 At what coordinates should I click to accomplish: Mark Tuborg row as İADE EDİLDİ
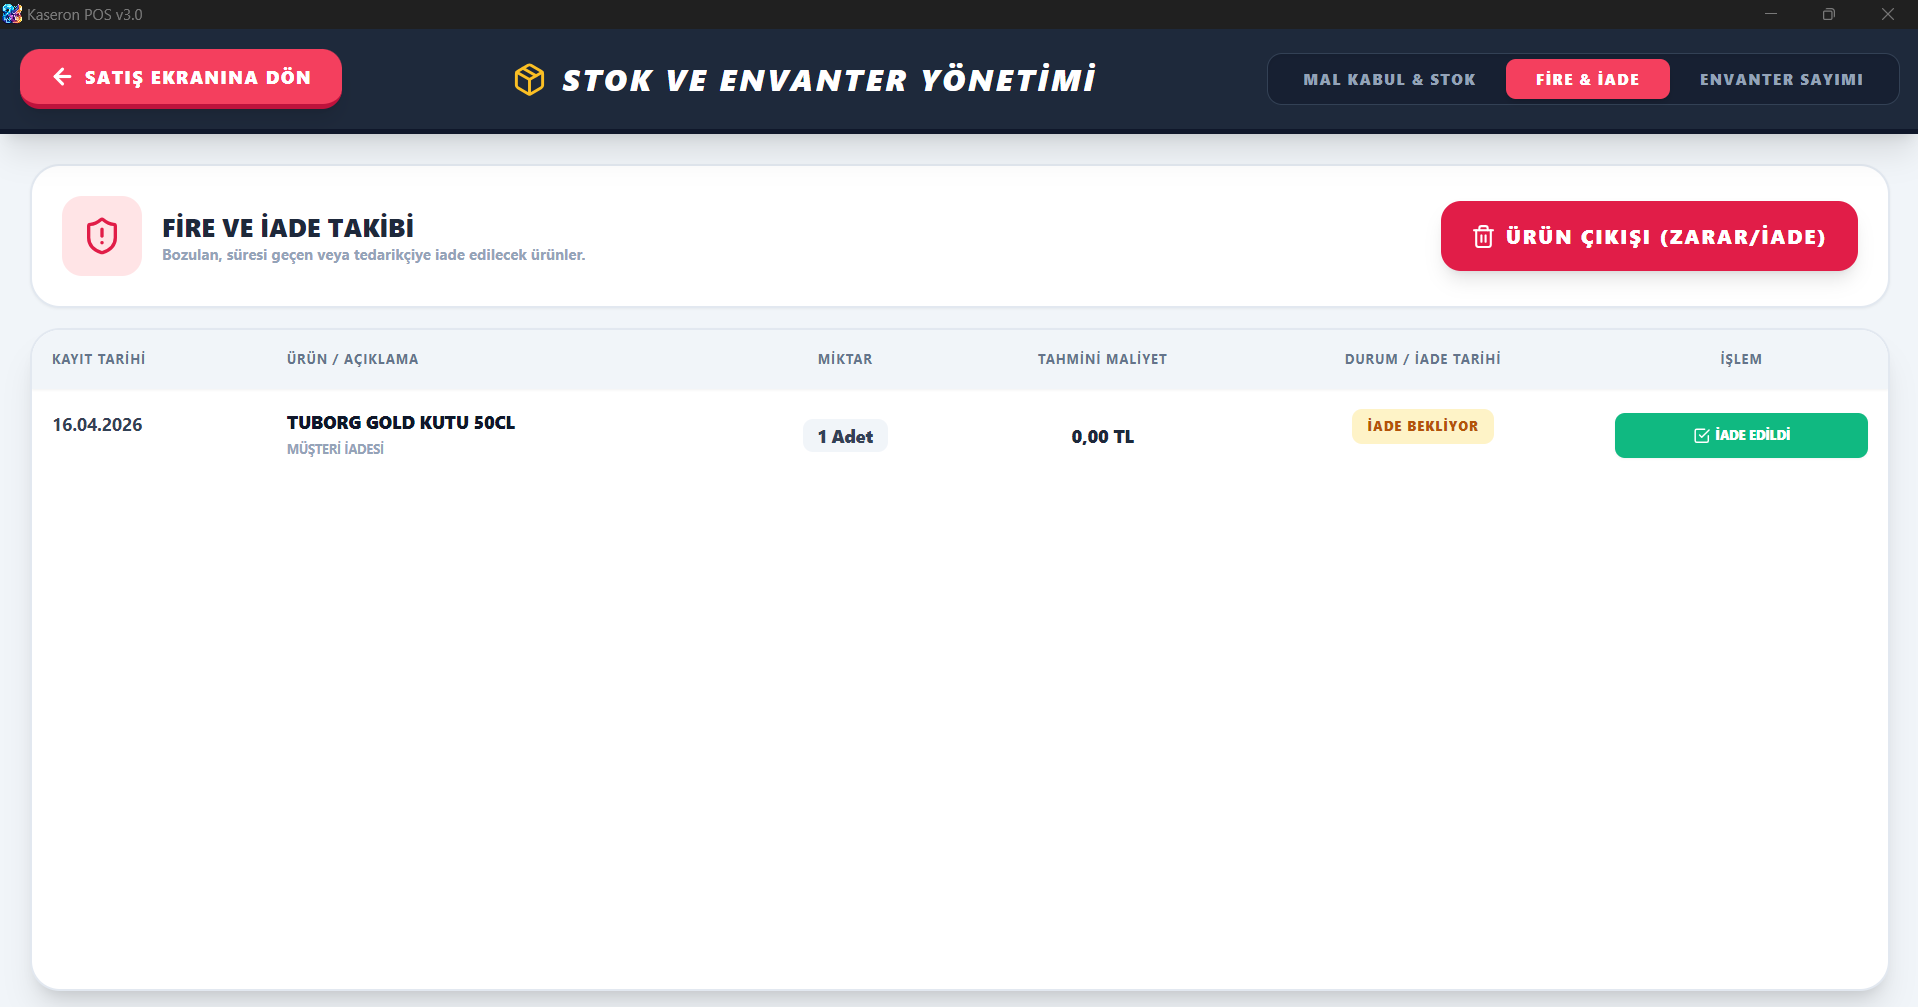(x=1740, y=436)
